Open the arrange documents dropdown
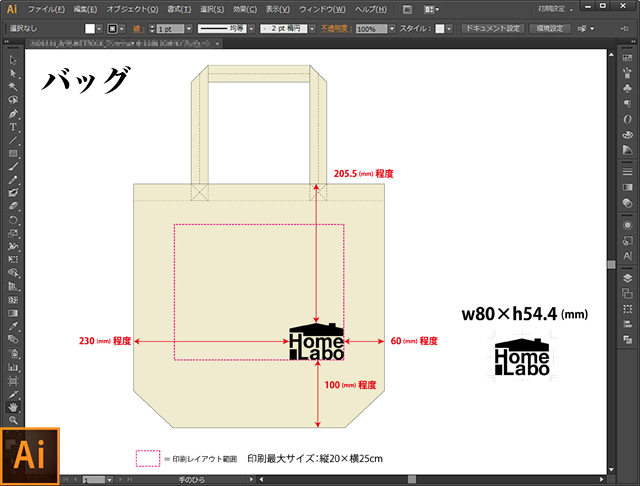640x486 pixels. [x=431, y=9]
